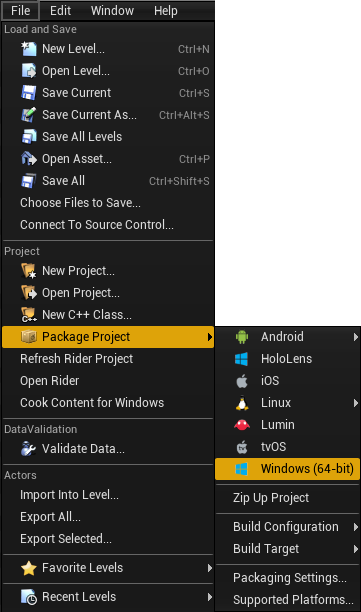Click the Save Current floppy disk icon
The height and width of the screenshot is (612, 361).
28,93
